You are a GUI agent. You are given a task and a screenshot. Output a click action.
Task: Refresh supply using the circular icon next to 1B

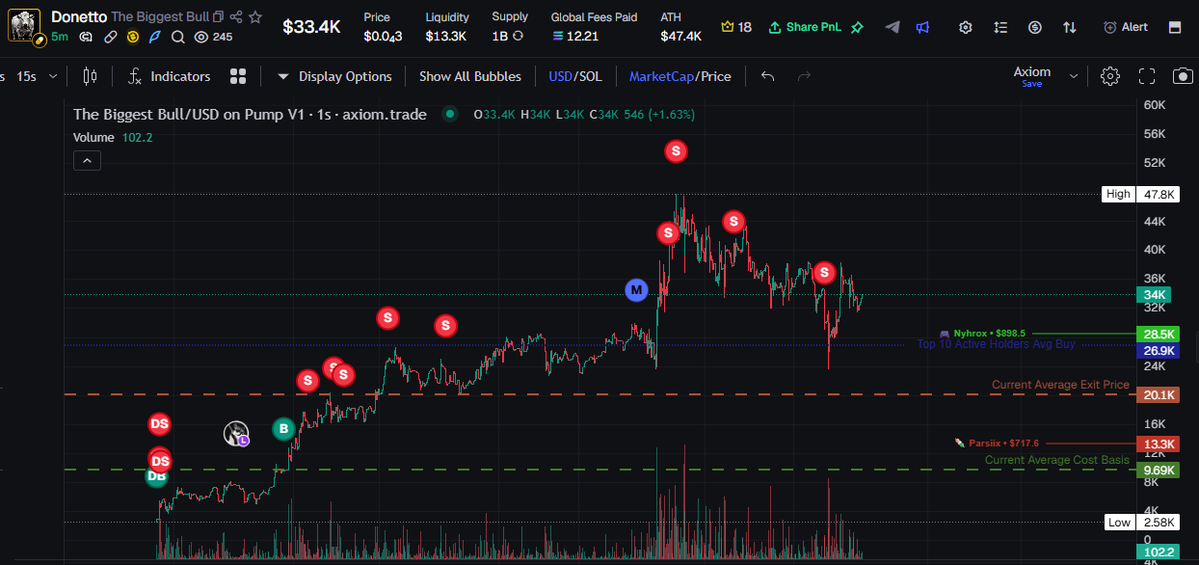coord(518,36)
